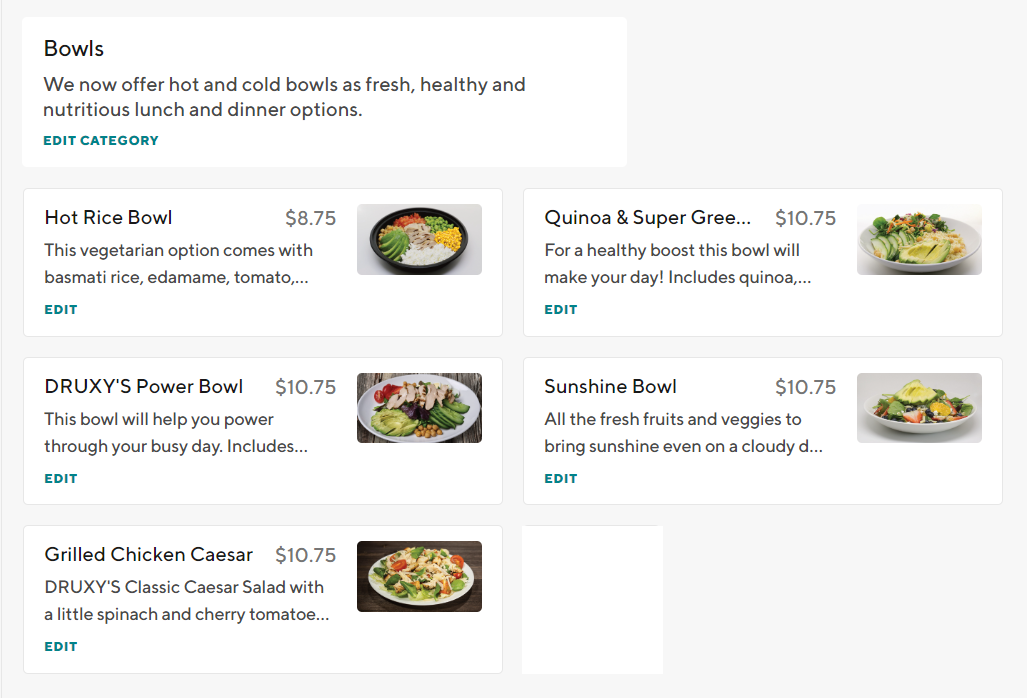Click EDIT on Quinoa & Super Greens card

coord(561,310)
